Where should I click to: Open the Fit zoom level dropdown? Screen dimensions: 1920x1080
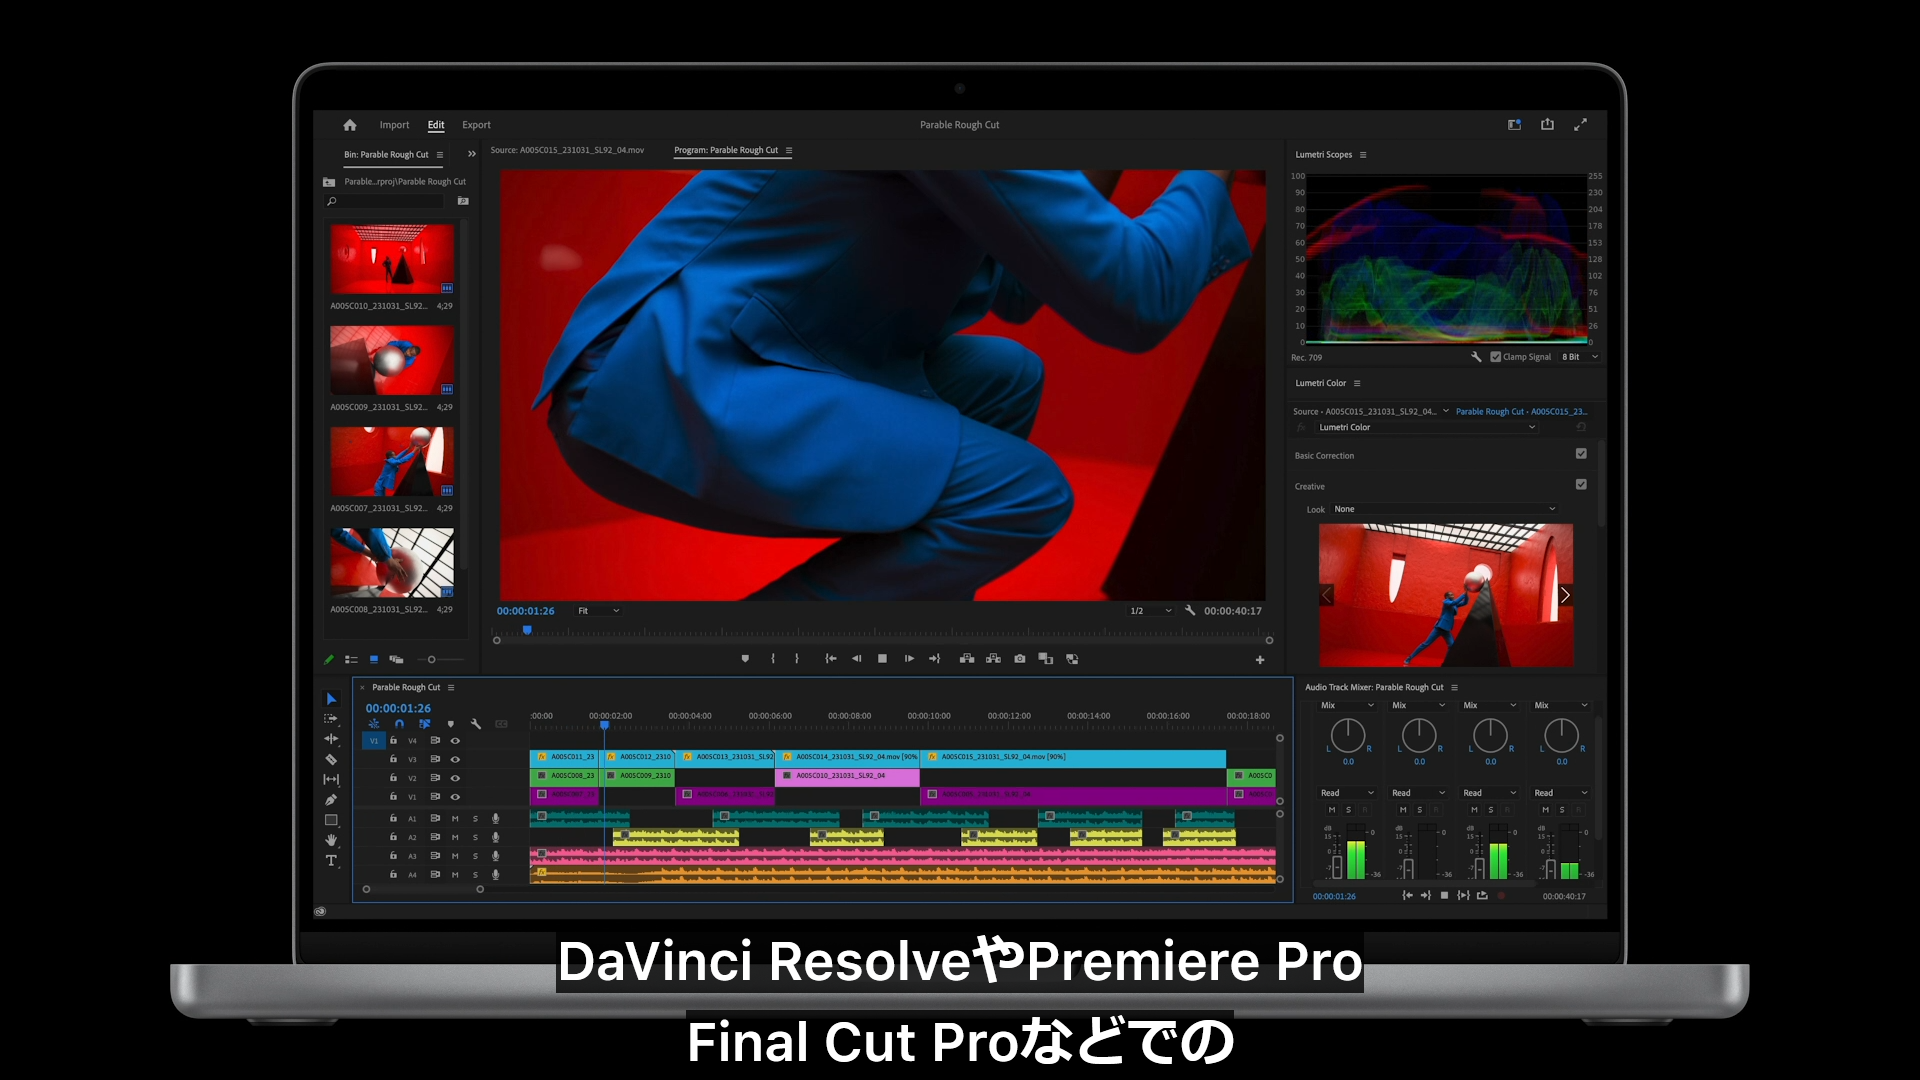pyautogui.click(x=598, y=611)
